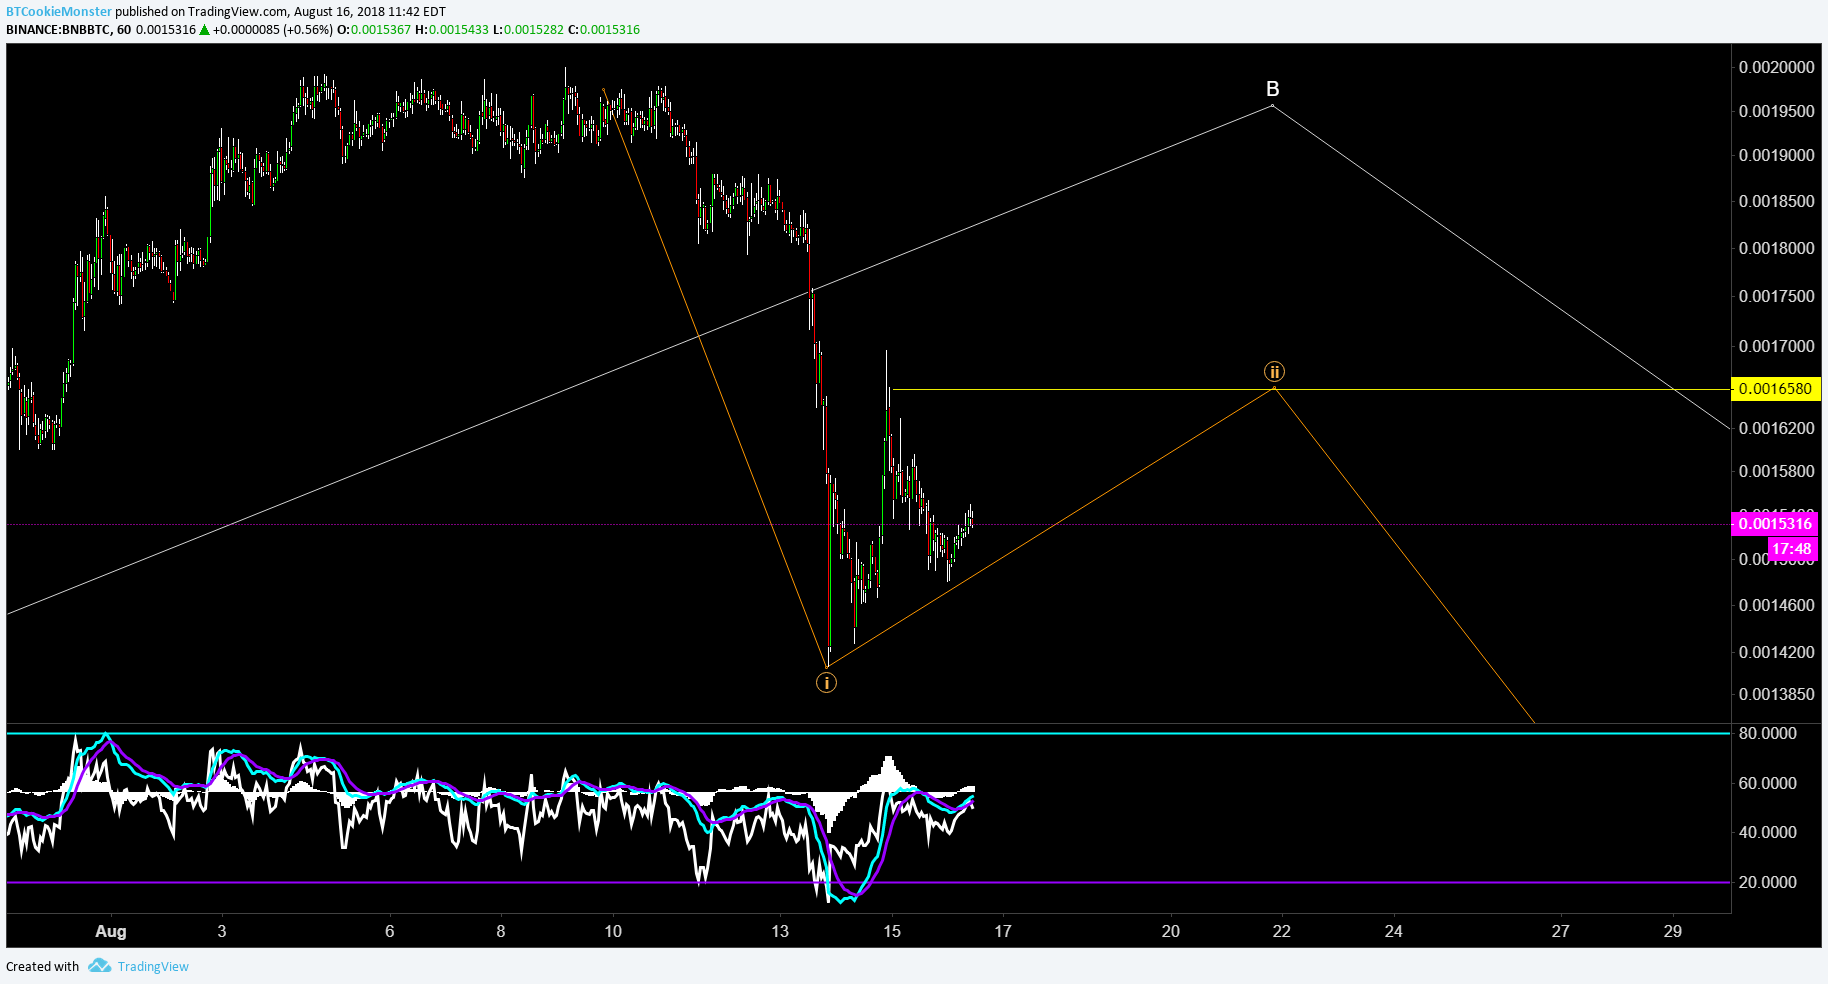Screen dimensions: 1828x984
Task: Click the close value C:0.0015316
Action: (604, 29)
